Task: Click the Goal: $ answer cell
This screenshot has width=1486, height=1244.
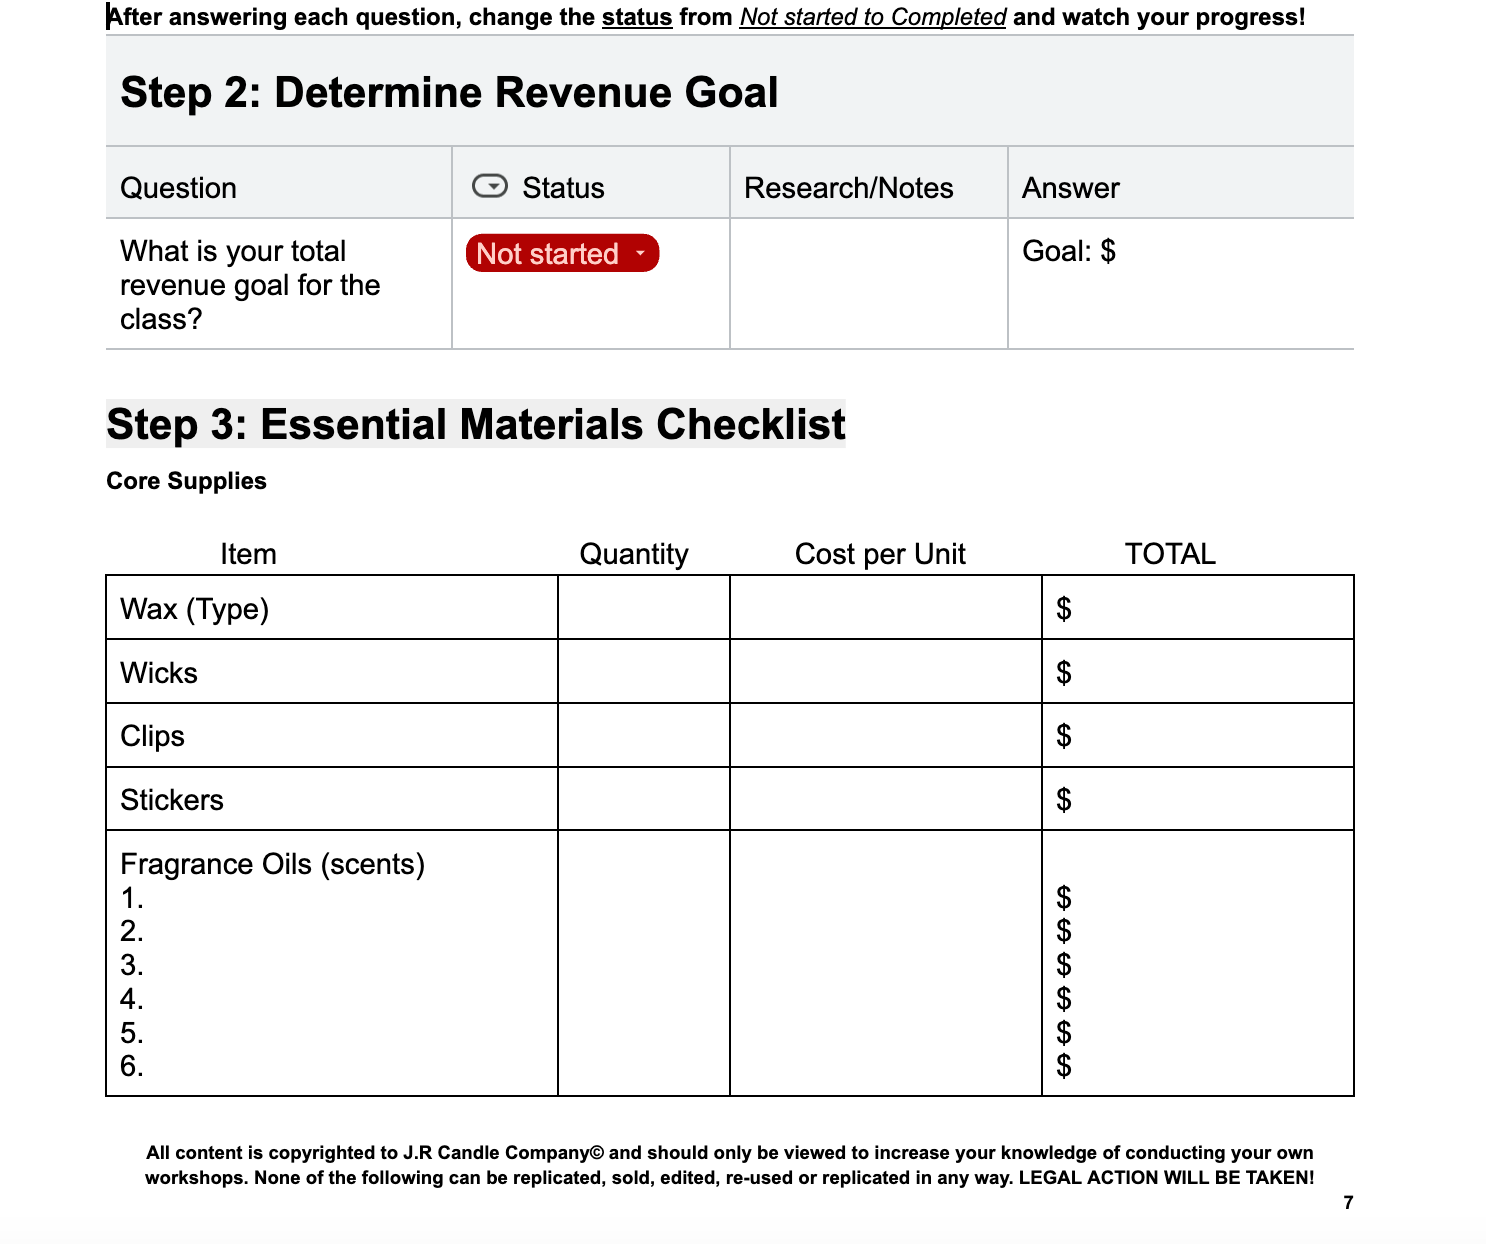Action: coord(1180,284)
